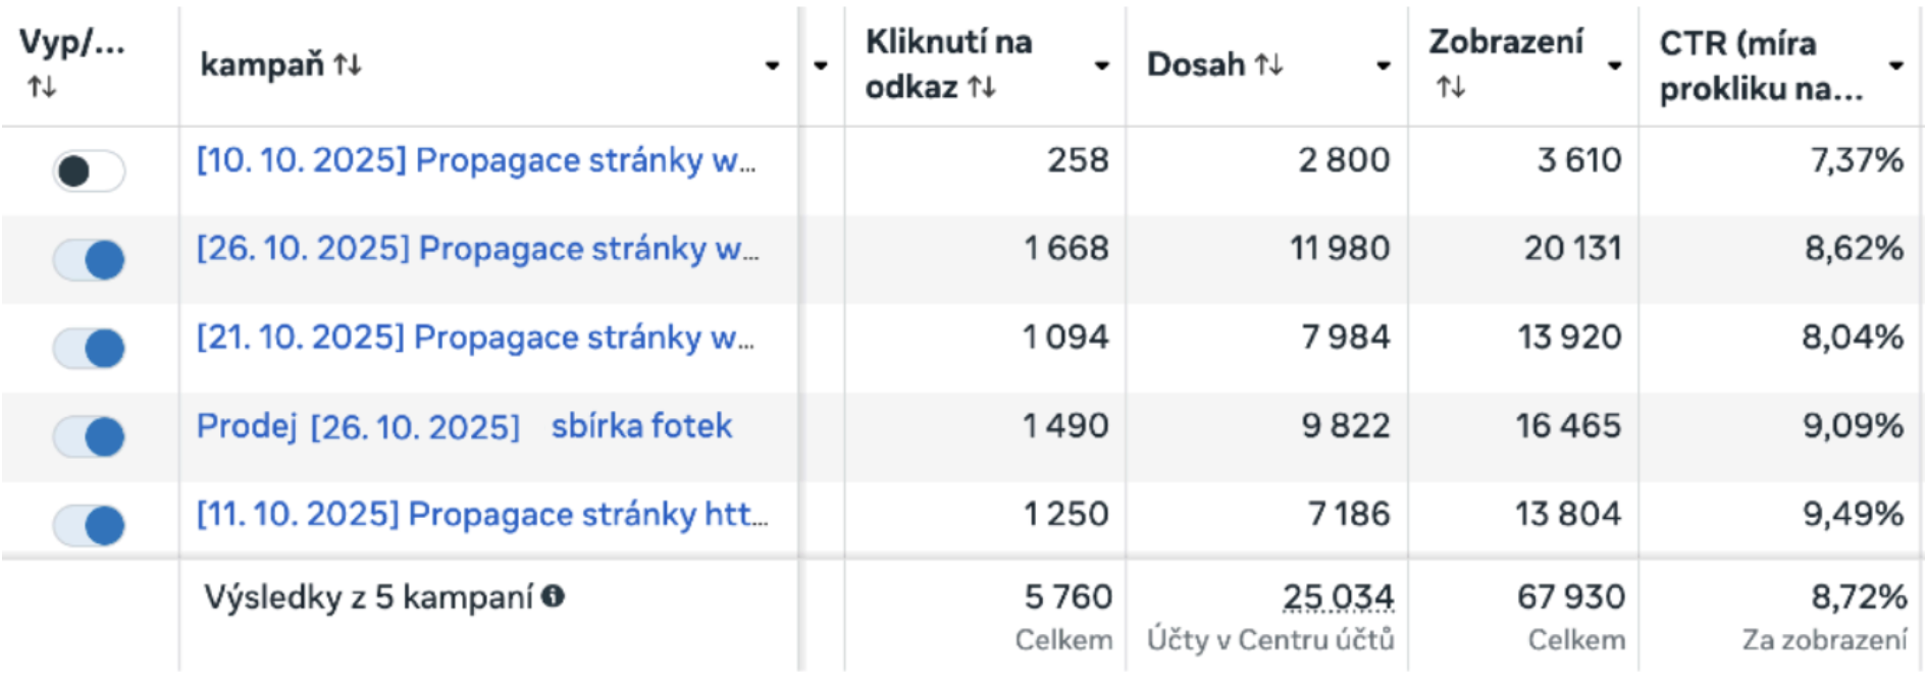Image resolution: width=1928 pixels, height=692 pixels.
Task: Open the Prodej sbírka fotek campaign link
Action: 464,426
